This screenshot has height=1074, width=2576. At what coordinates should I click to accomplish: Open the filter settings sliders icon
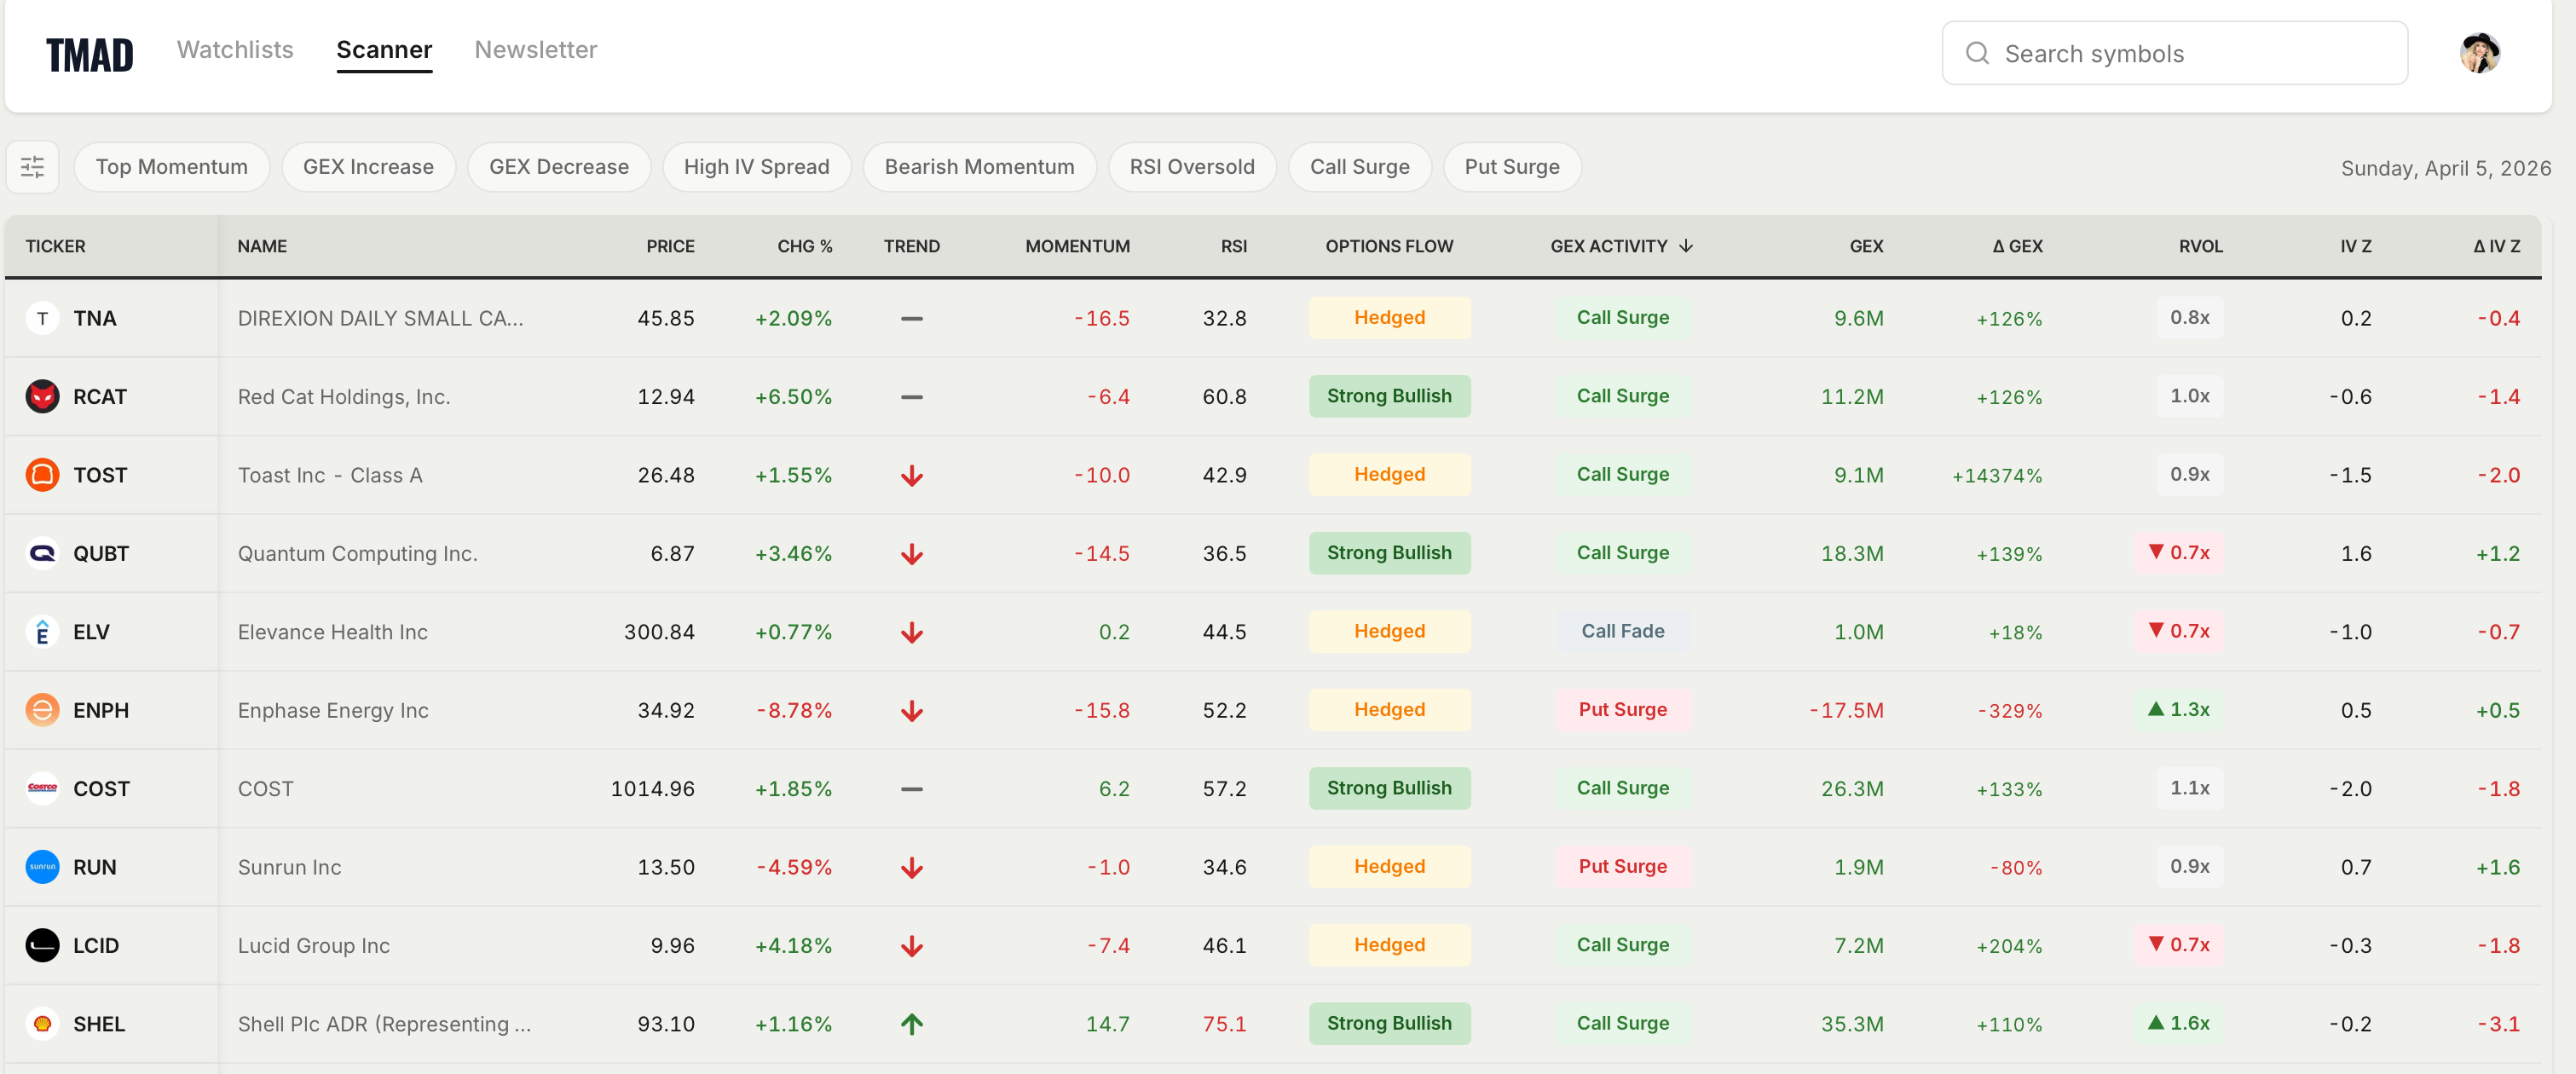(32, 167)
